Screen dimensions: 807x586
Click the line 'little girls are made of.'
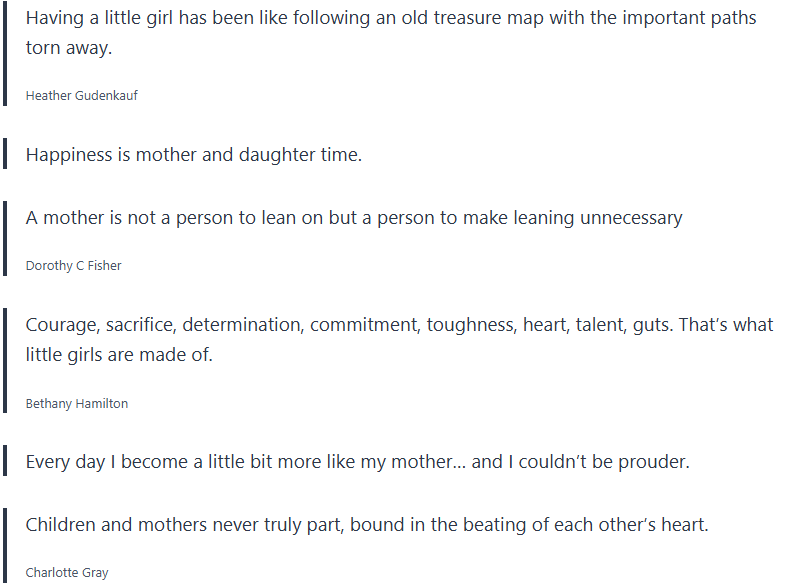(x=119, y=355)
